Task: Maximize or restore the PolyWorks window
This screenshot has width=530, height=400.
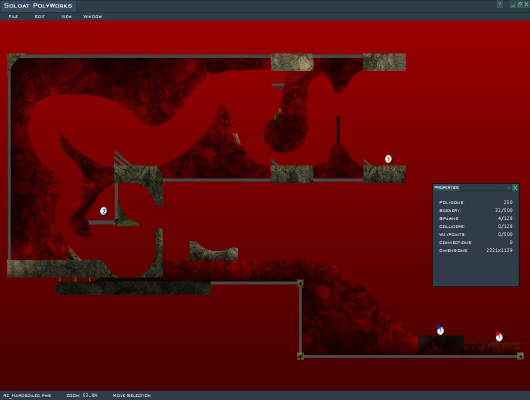Action: 520,5
